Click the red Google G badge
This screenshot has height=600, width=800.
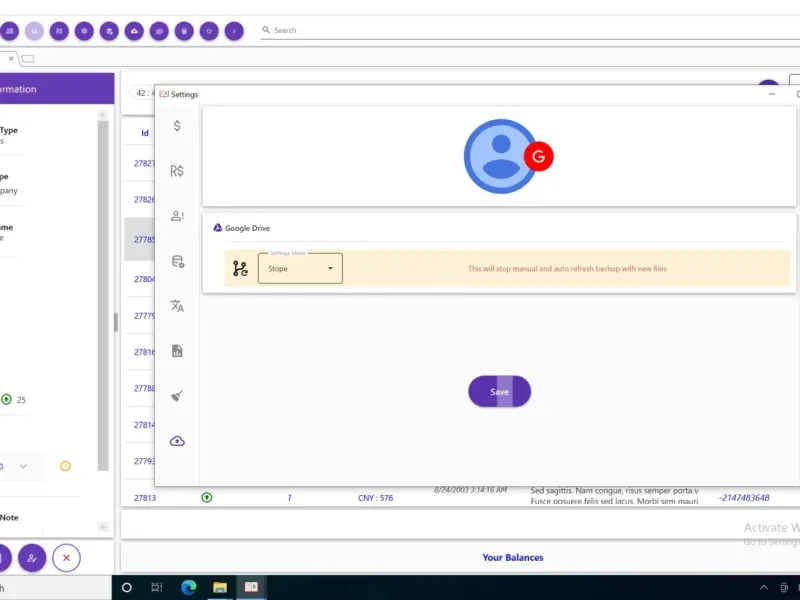click(x=538, y=157)
